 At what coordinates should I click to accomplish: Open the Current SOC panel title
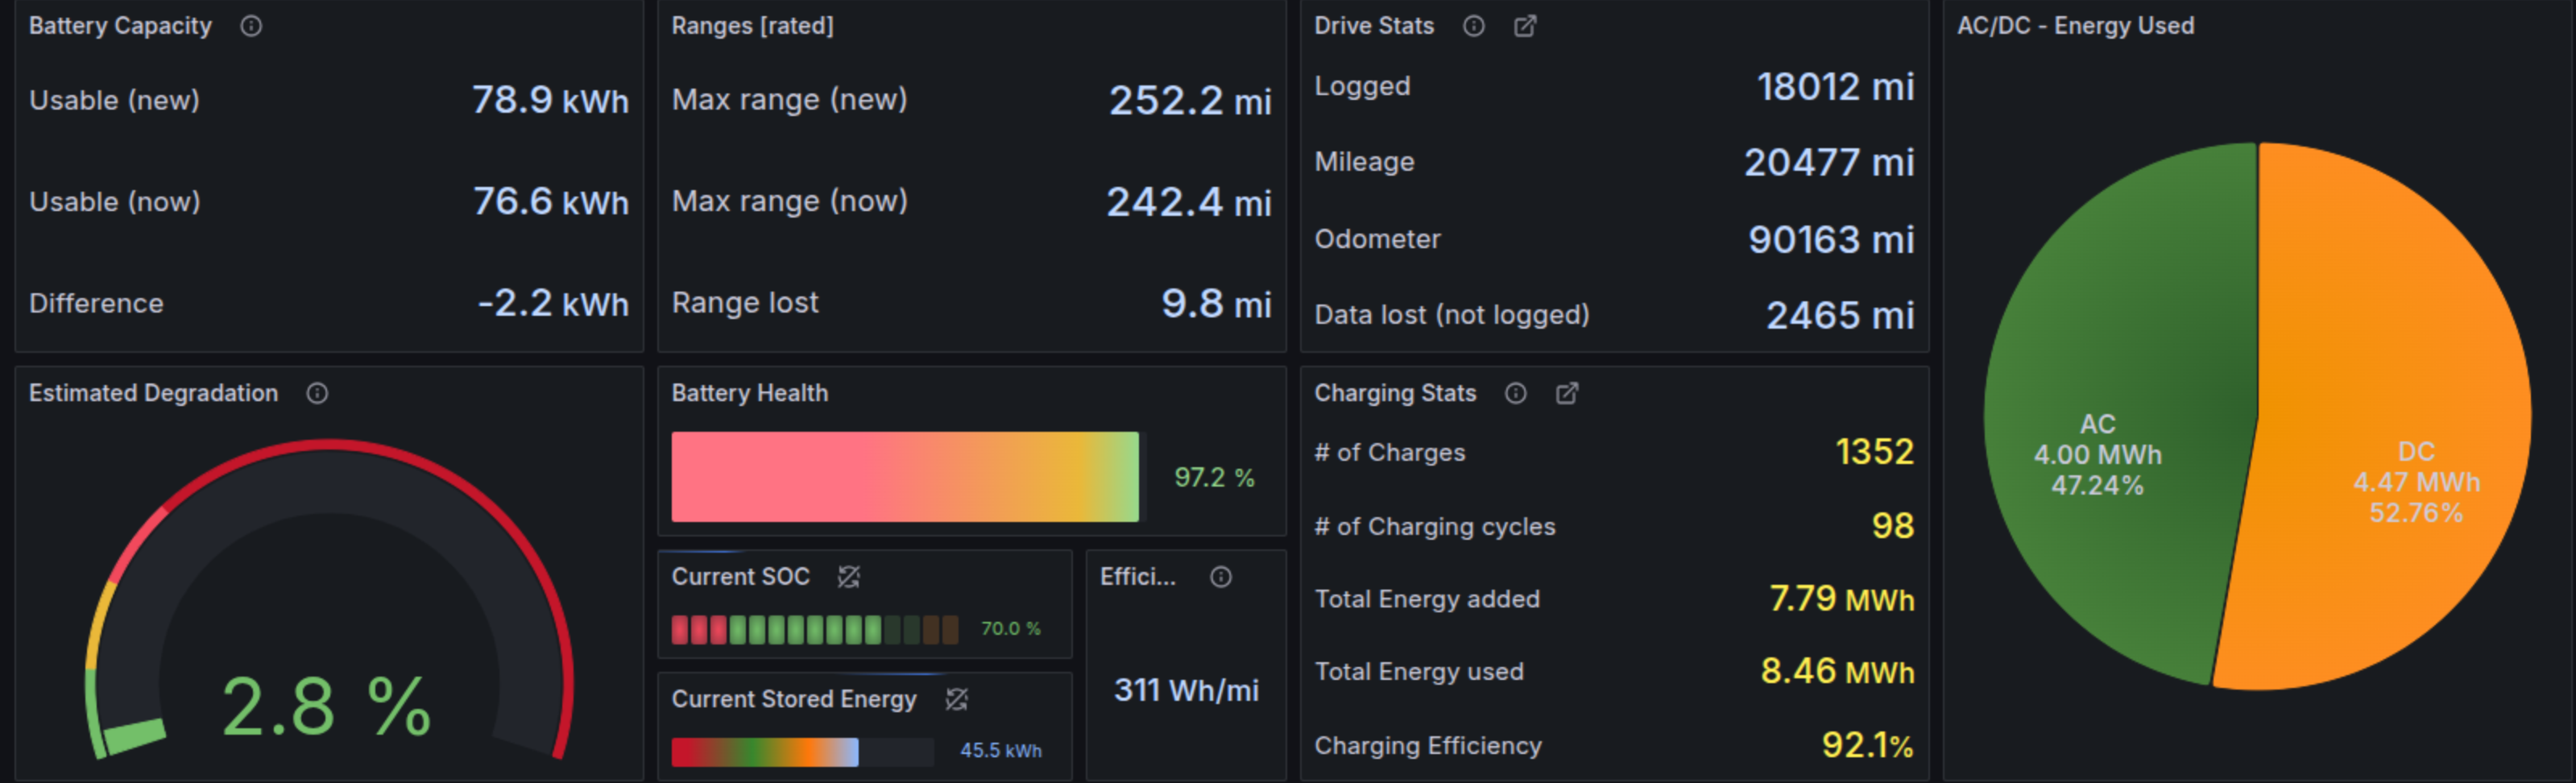pos(740,577)
